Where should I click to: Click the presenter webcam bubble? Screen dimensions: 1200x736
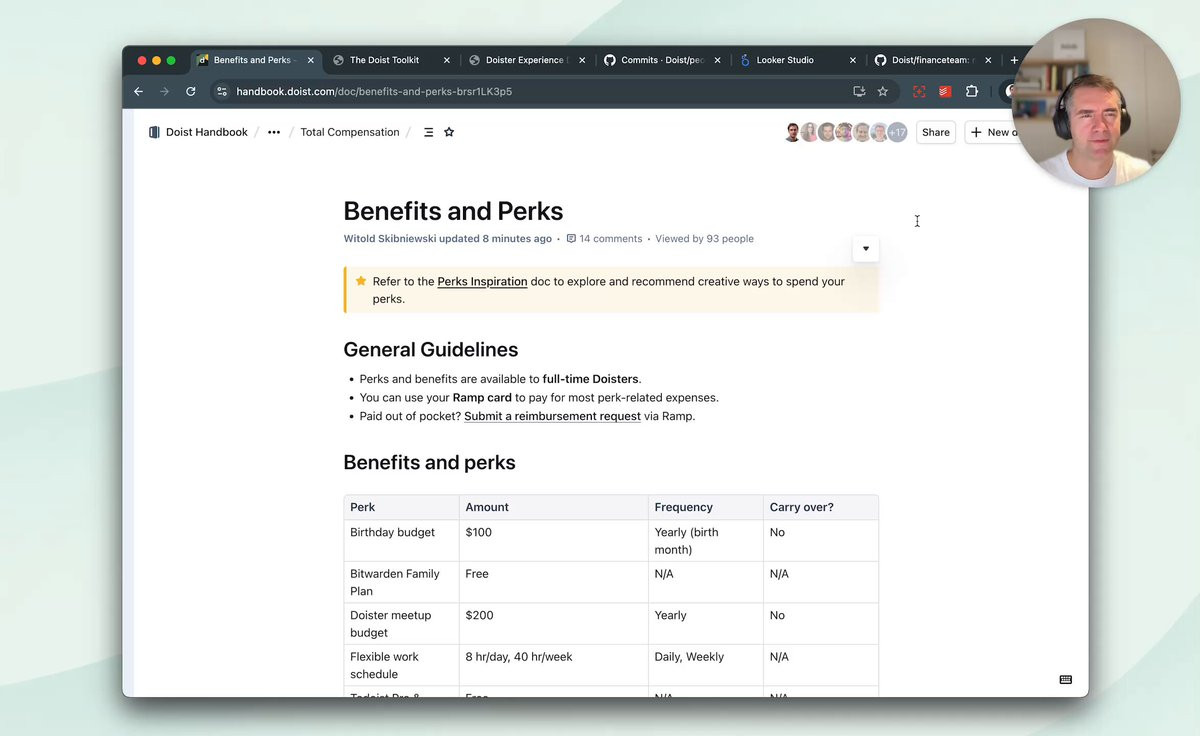pyautogui.click(x=1096, y=103)
